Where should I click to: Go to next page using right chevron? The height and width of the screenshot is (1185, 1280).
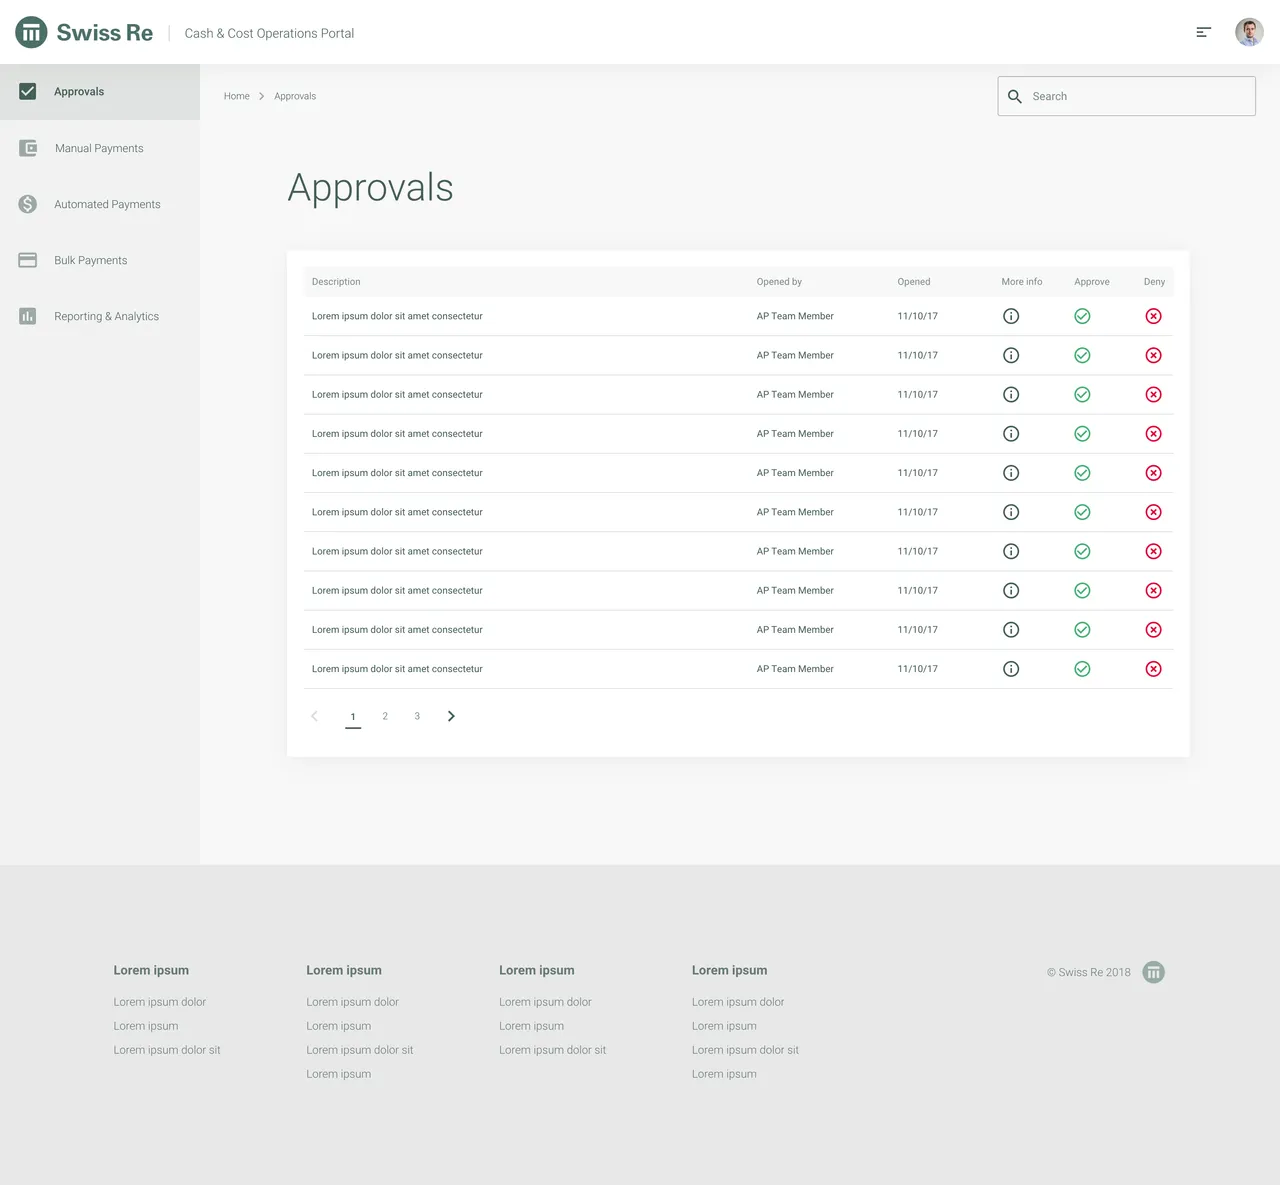click(x=450, y=716)
